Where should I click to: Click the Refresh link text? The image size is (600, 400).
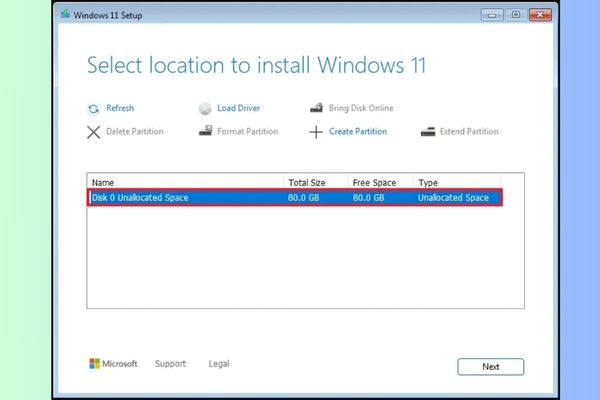[120, 108]
